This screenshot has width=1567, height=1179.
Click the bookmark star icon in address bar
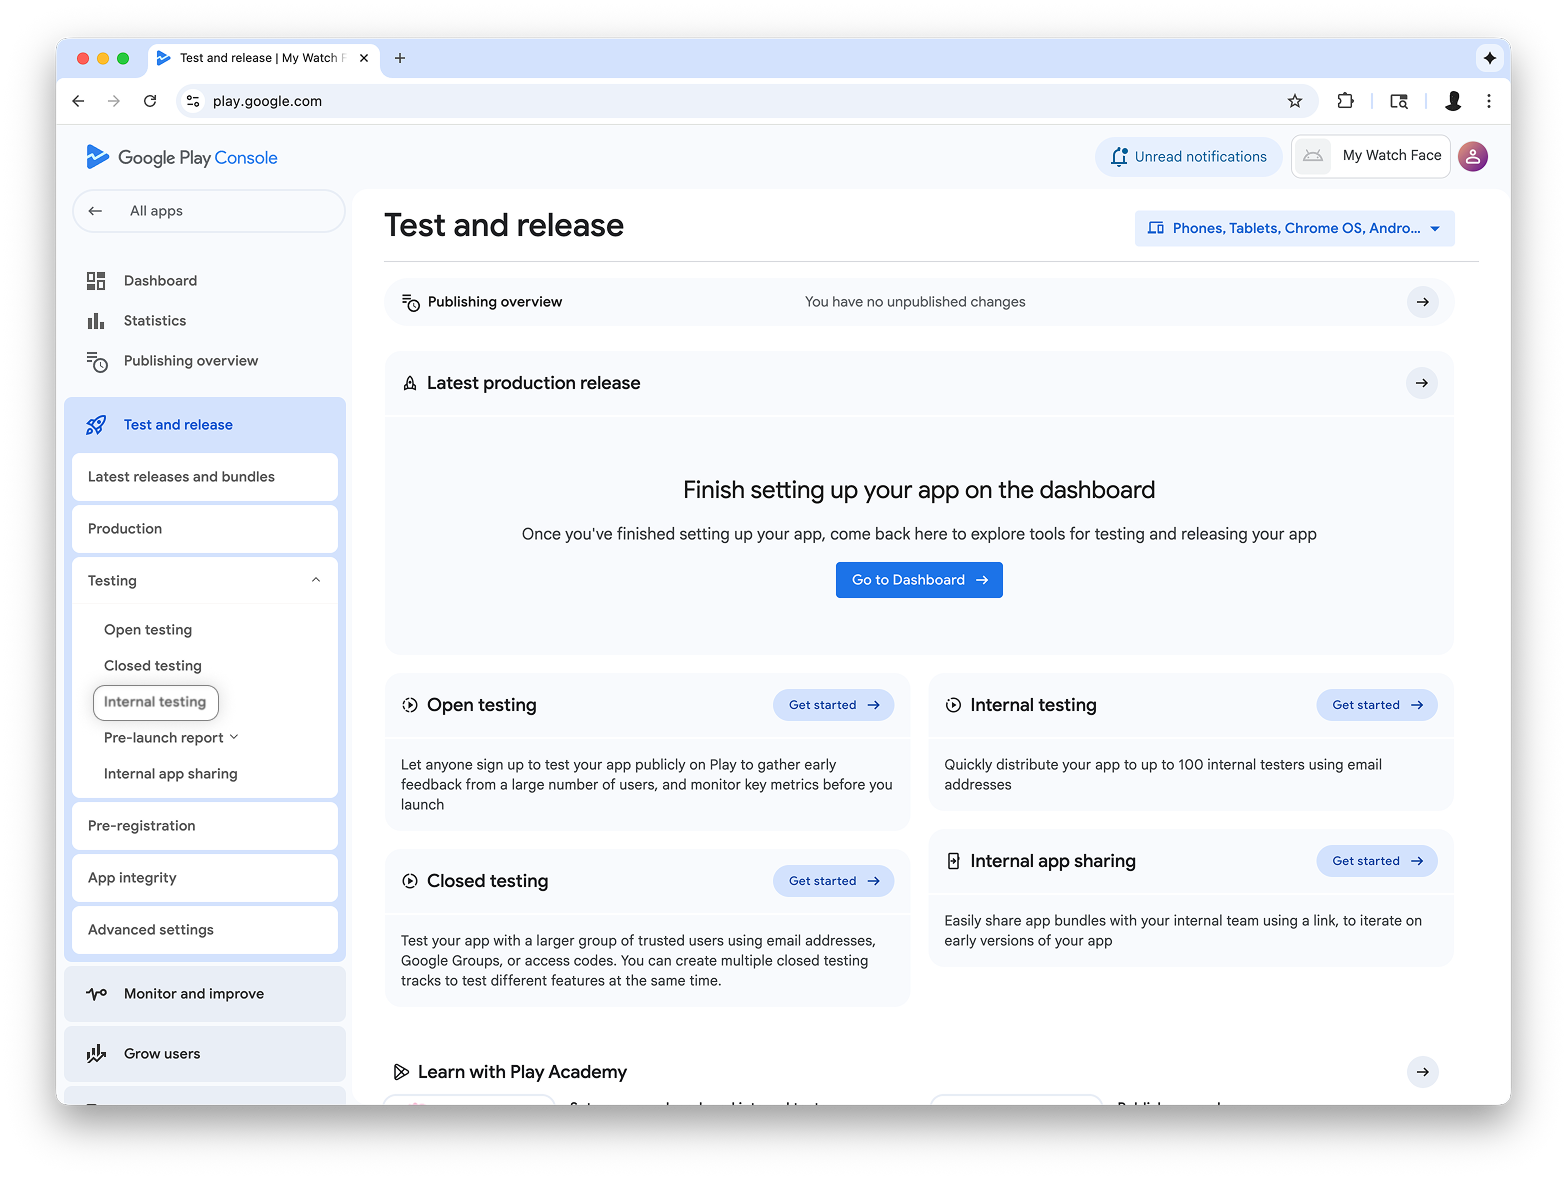[1295, 101]
